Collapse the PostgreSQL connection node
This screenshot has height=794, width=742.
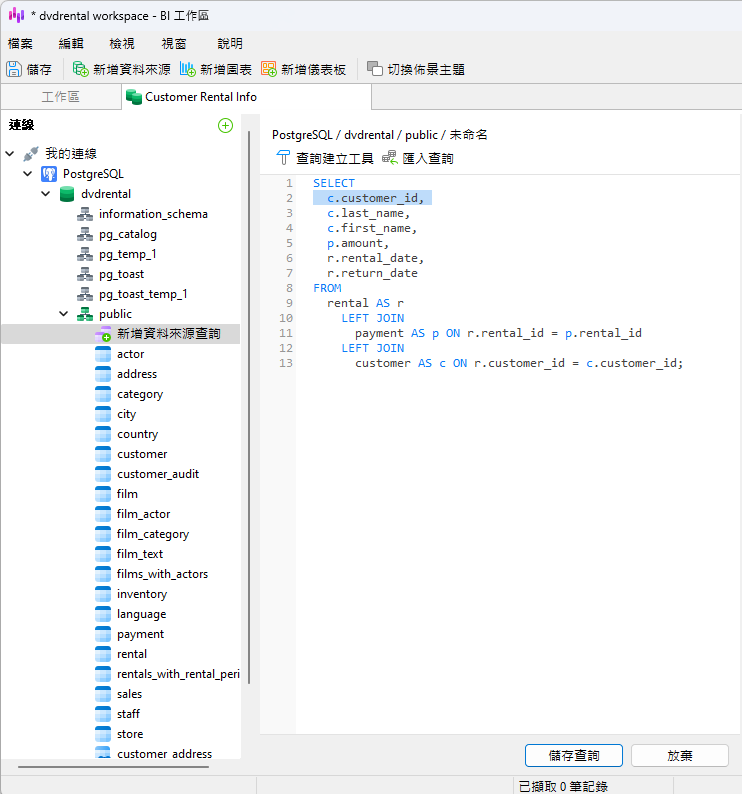28,174
